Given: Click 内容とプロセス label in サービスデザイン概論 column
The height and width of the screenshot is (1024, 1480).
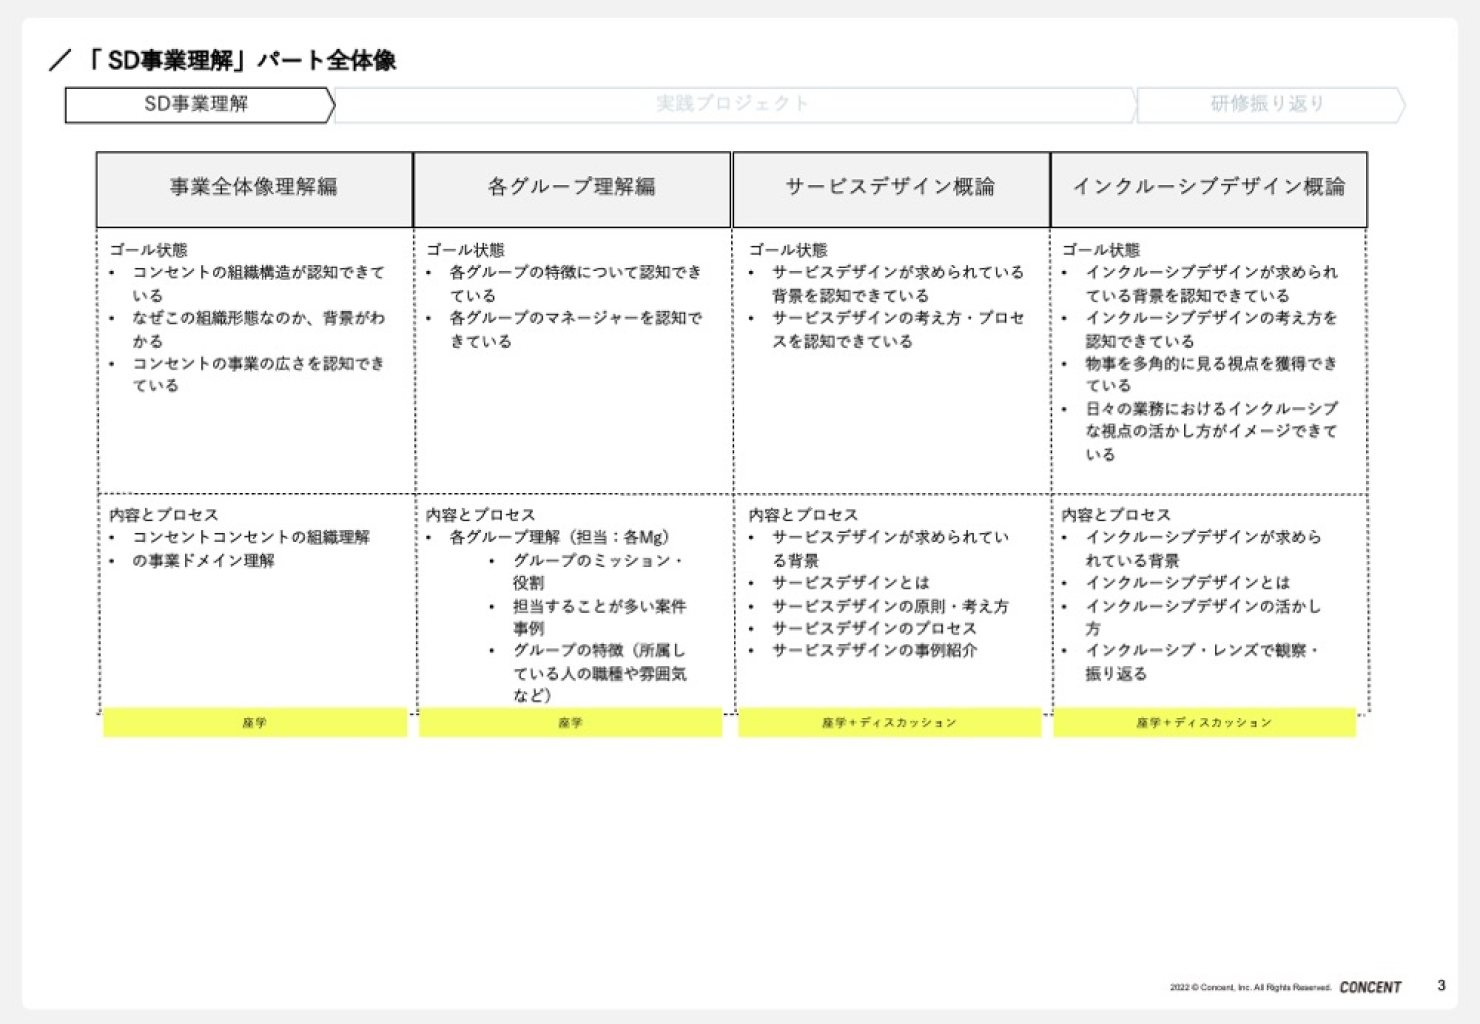Looking at the screenshot, I should 803,515.
